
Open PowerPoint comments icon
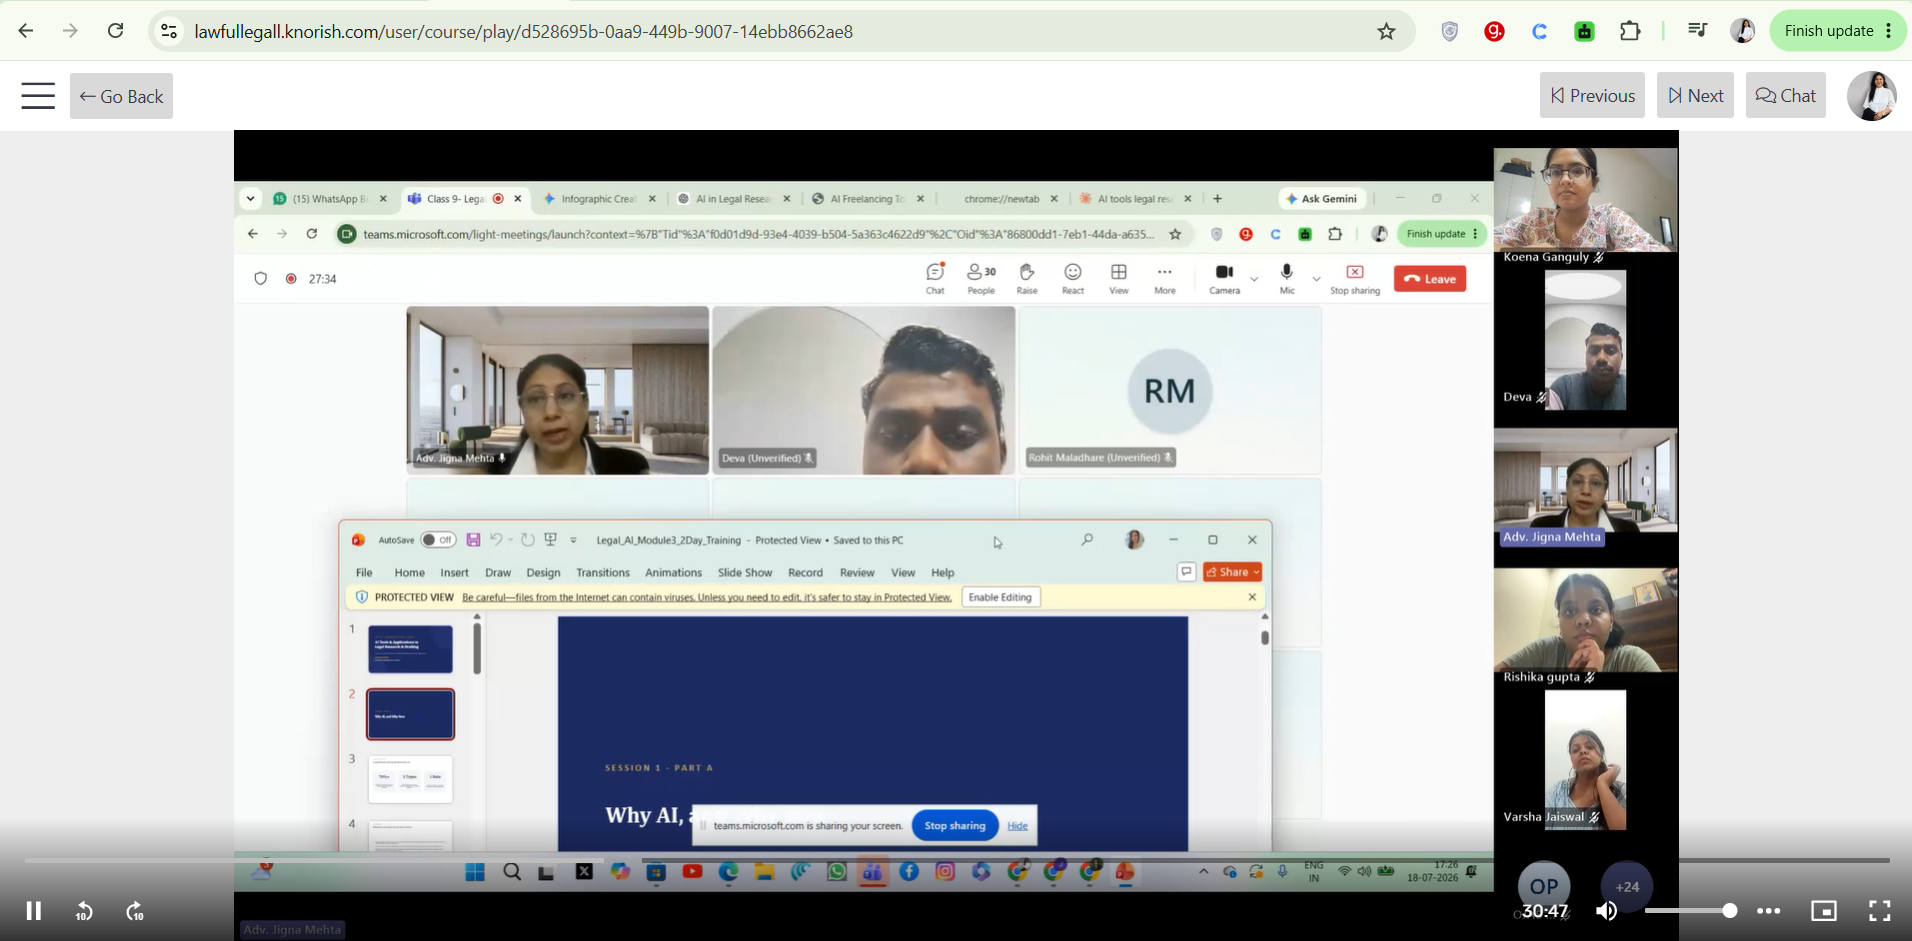[x=1186, y=572]
